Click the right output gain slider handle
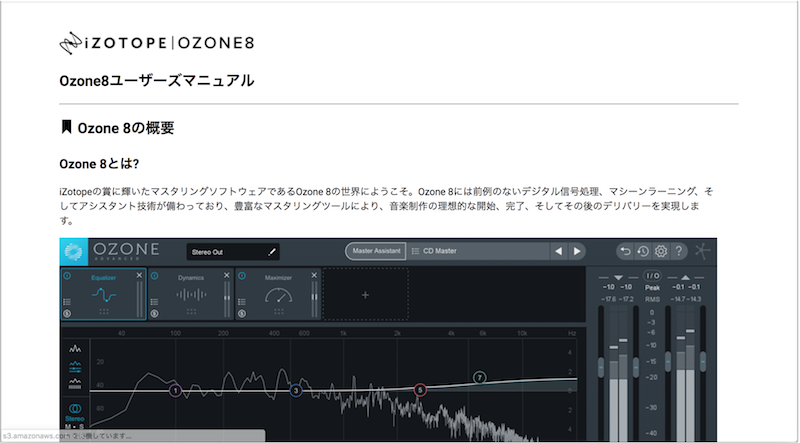The height and width of the screenshot is (443, 800). tap(703, 361)
